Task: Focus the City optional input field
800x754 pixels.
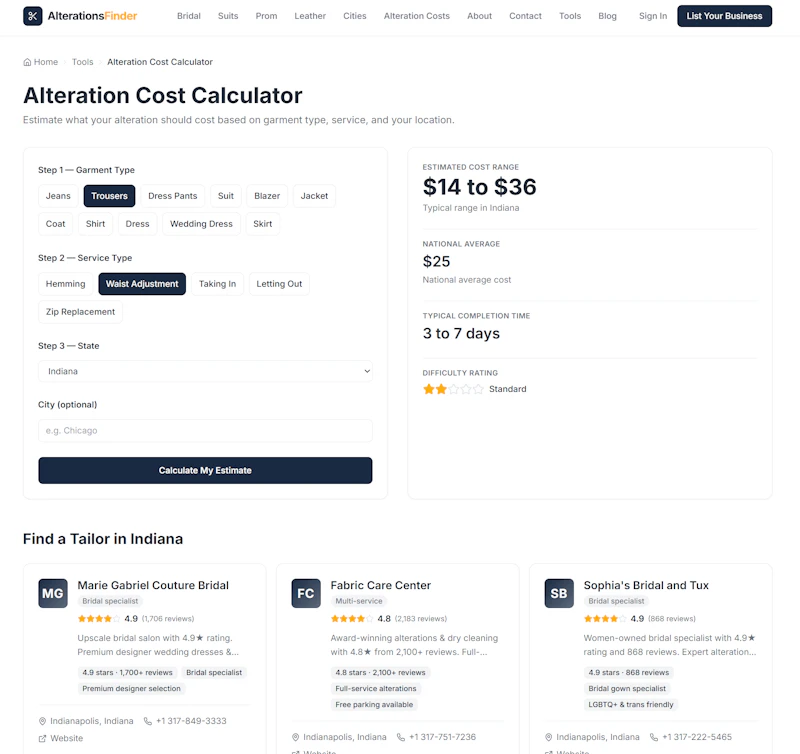Action: 205,431
